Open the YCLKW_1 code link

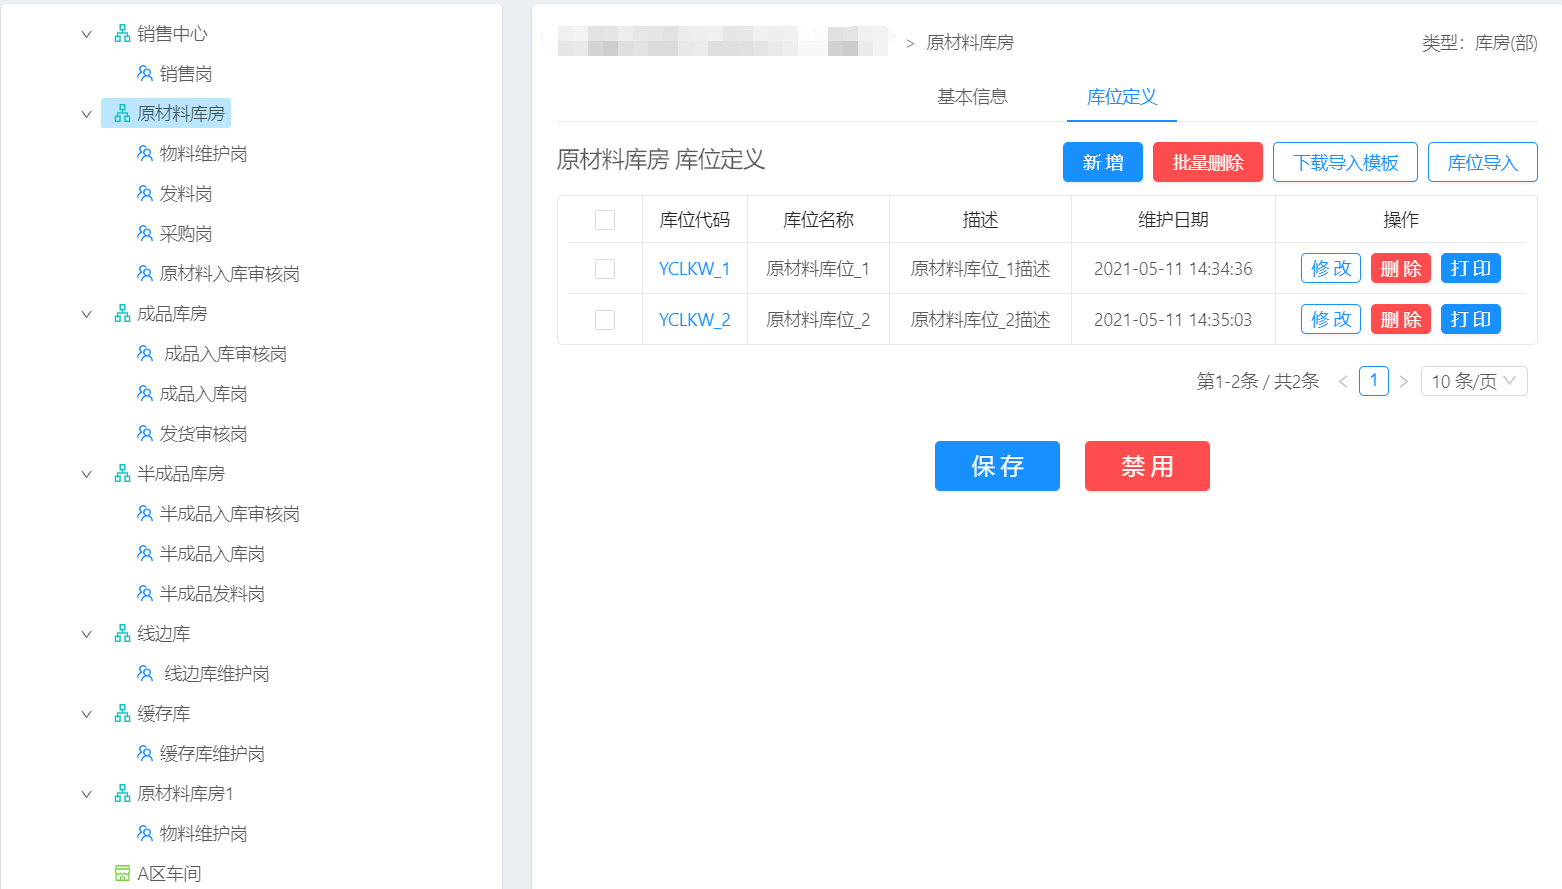point(694,269)
